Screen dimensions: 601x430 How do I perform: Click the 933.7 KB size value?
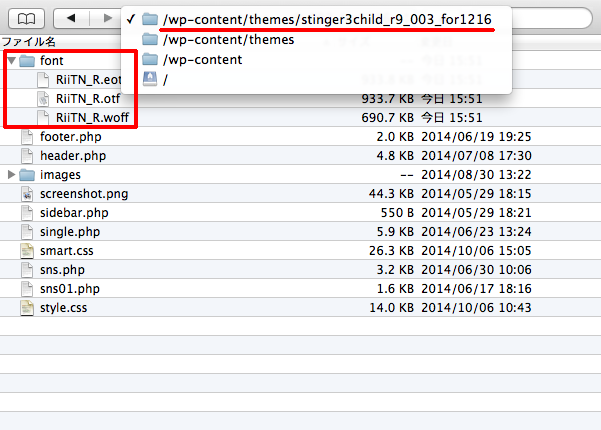(388, 99)
